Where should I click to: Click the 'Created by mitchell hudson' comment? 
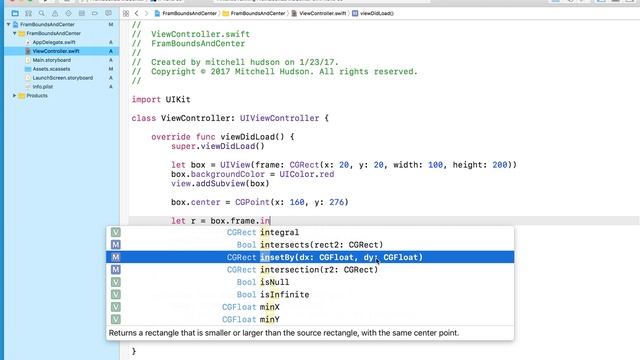[235, 62]
